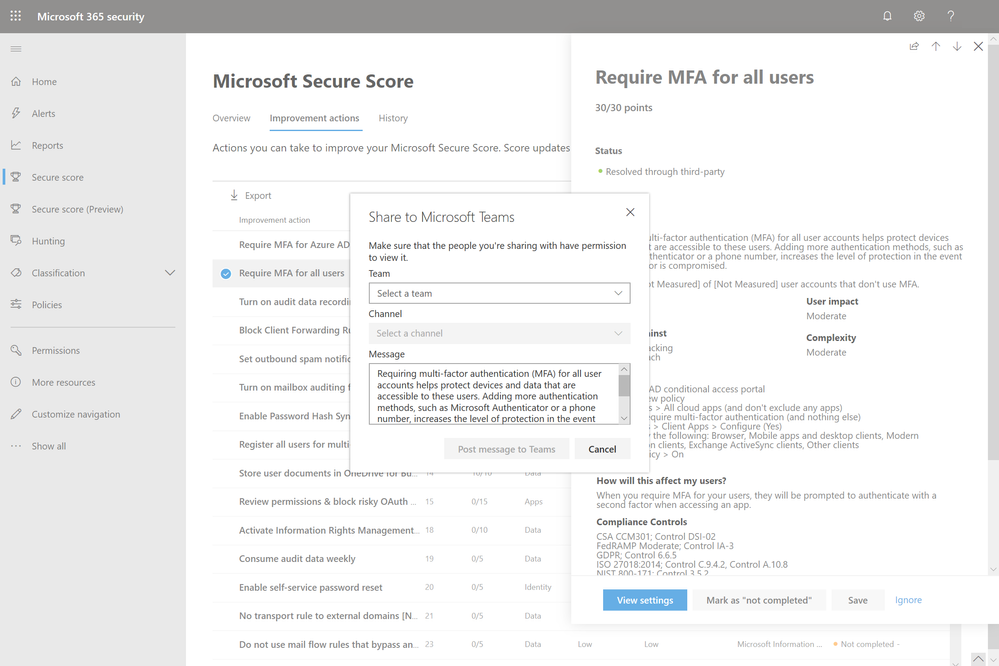Expand the Classification menu chevron
This screenshot has width=999, height=666.
(x=170, y=273)
